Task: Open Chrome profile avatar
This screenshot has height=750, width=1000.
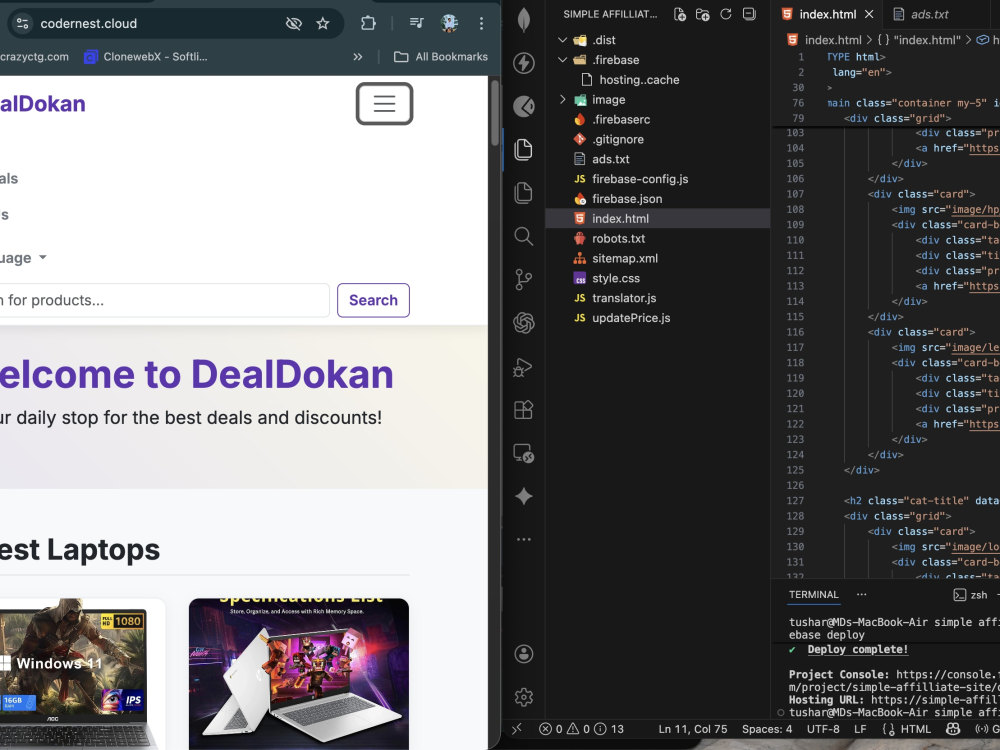Action: click(450, 24)
